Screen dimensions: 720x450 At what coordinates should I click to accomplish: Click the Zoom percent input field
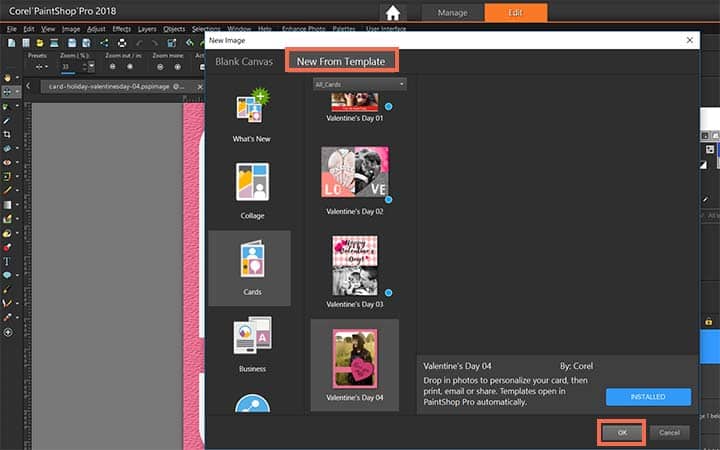[71, 67]
